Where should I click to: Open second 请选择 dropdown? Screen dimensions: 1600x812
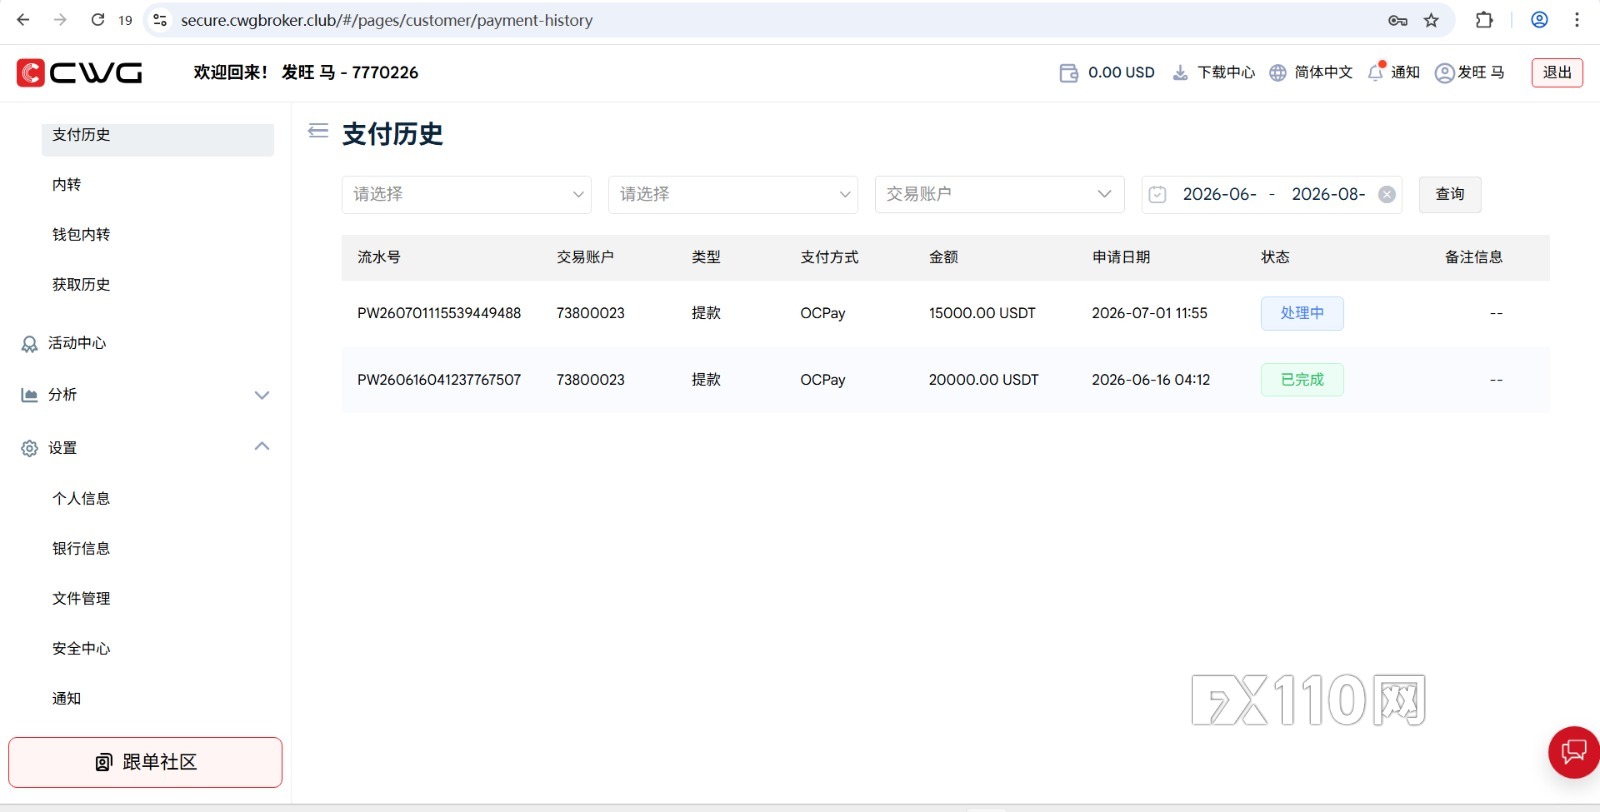(x=733, y=195)
